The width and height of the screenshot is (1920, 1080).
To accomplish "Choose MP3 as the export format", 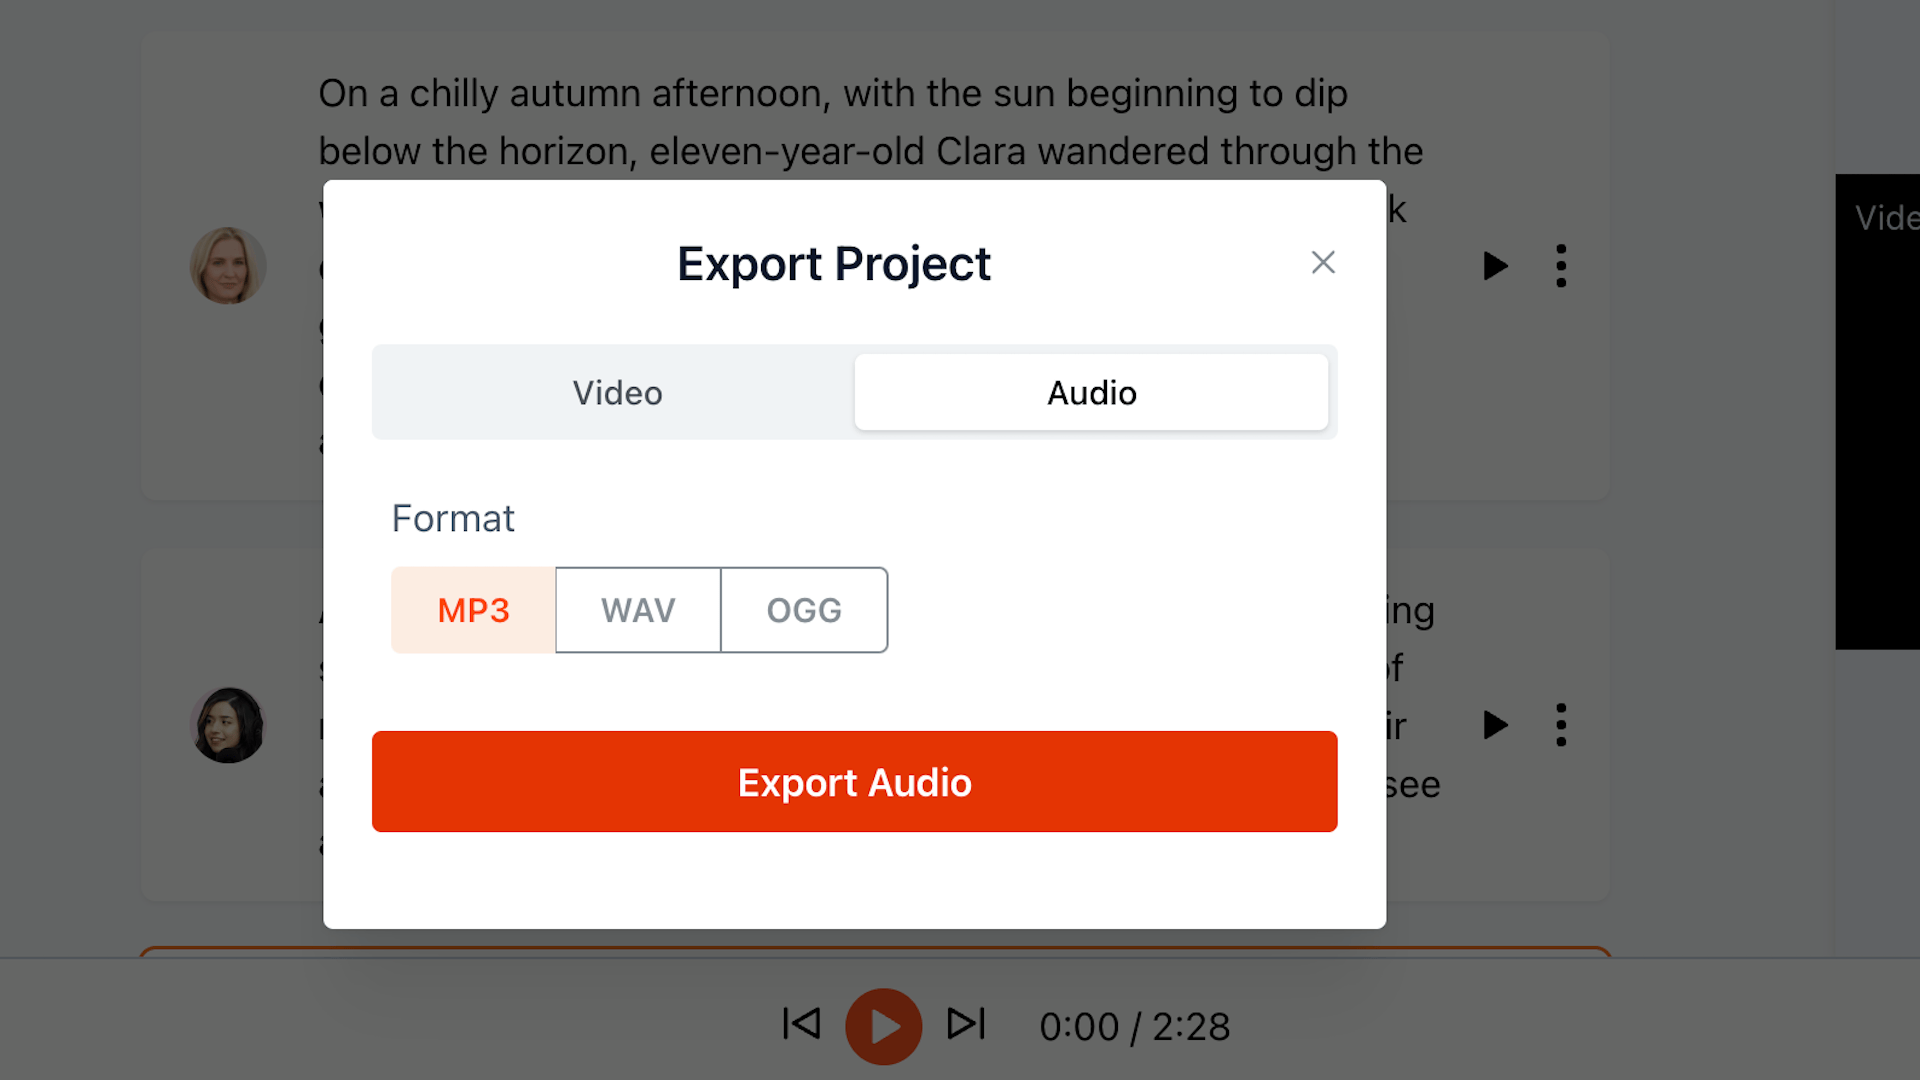I will 473,610.
